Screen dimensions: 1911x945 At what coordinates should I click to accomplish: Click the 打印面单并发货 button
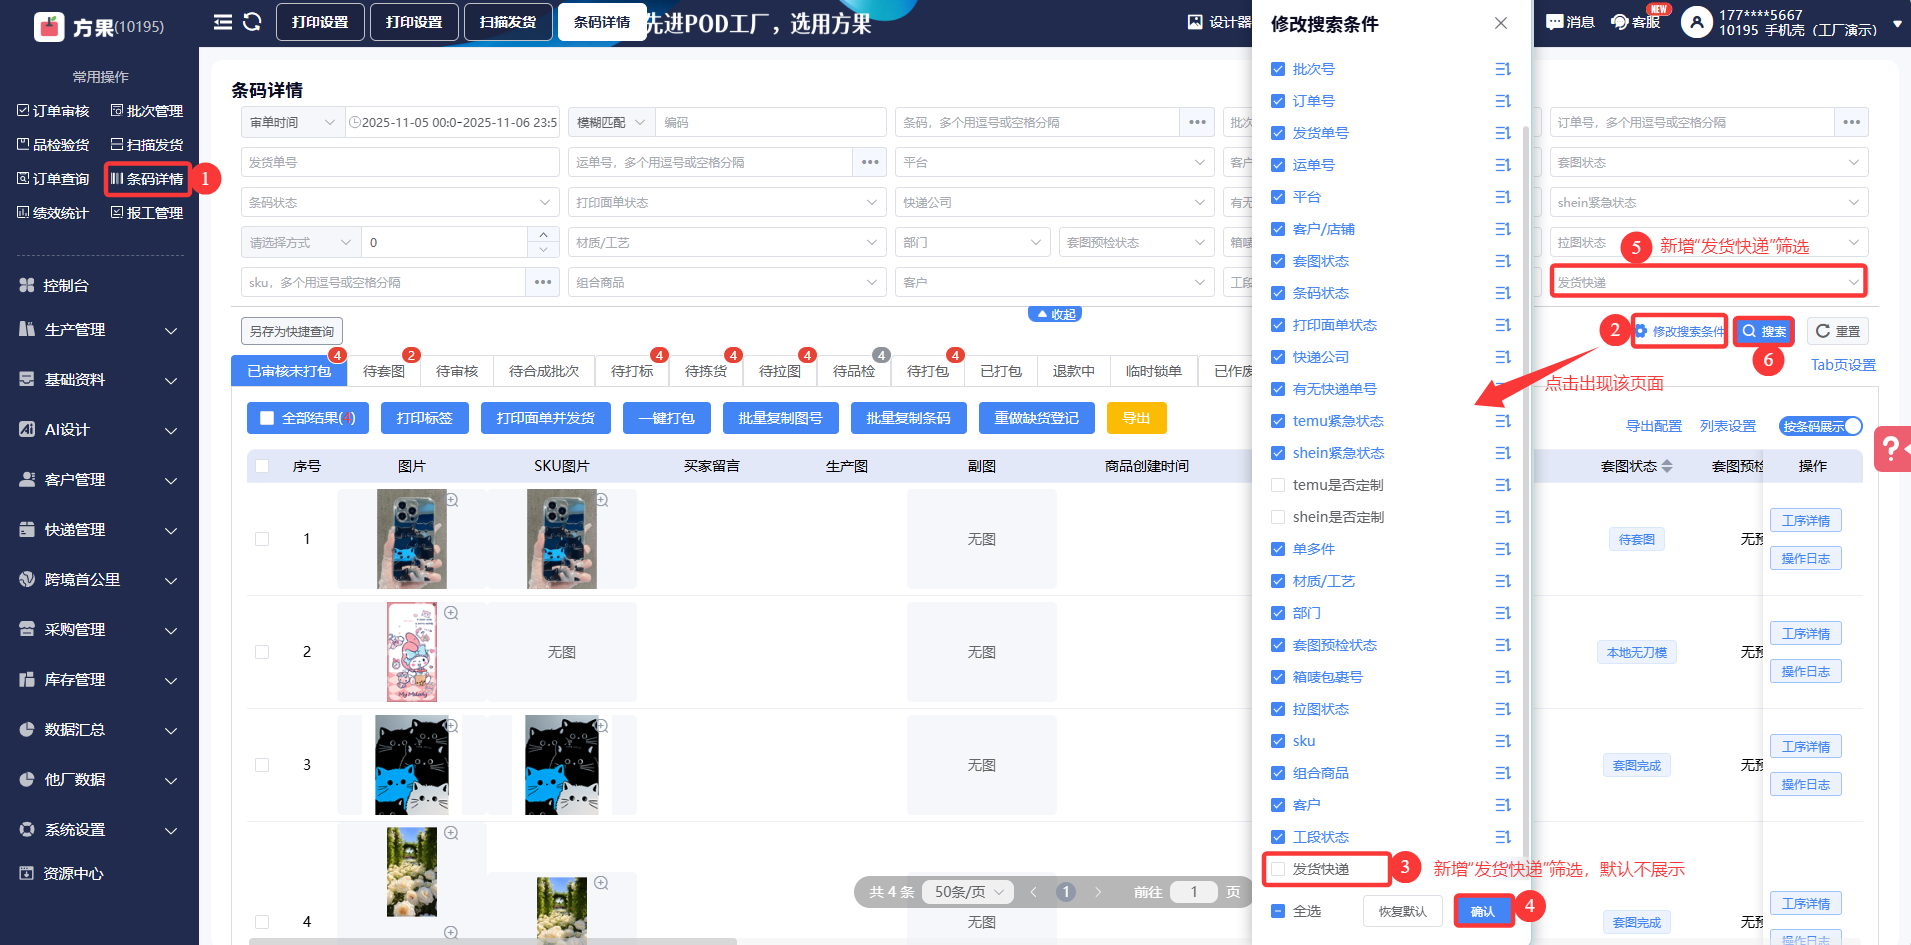(545, 418)
